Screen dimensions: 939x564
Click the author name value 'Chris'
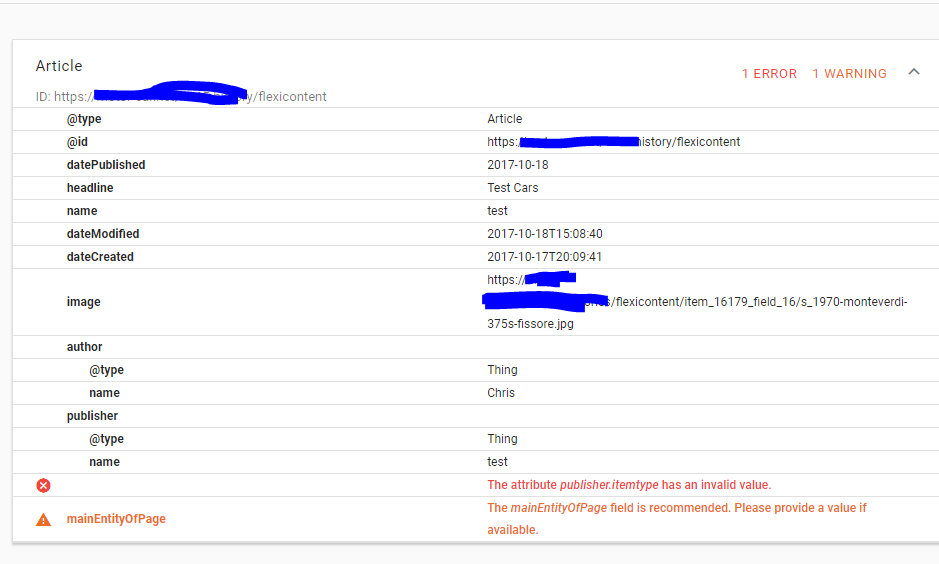tap(501, 393)
